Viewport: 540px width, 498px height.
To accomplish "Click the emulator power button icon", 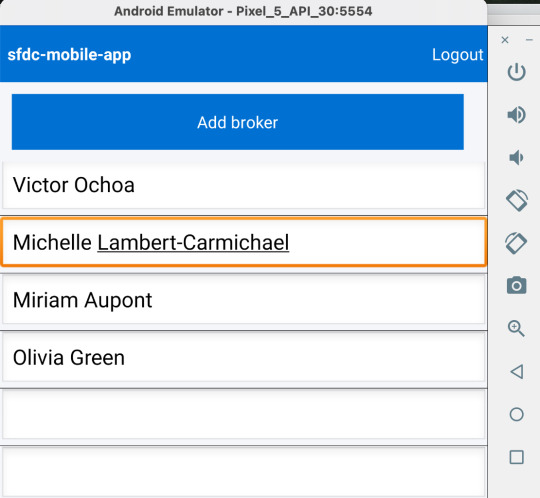I will coord(516,72).
